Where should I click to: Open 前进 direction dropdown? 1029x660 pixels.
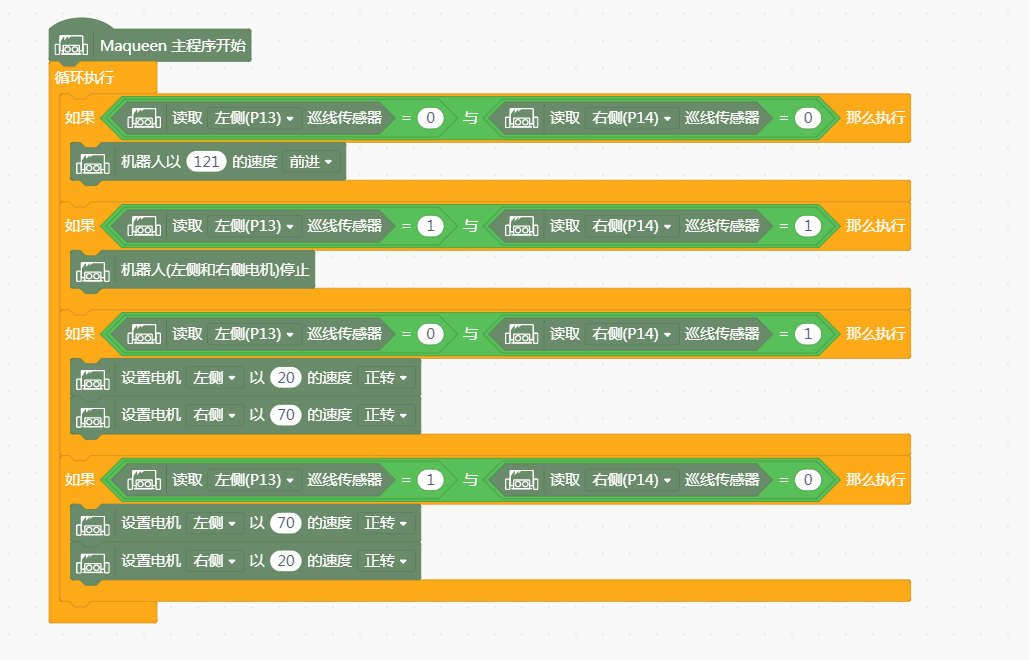click(x=311, y=162)
